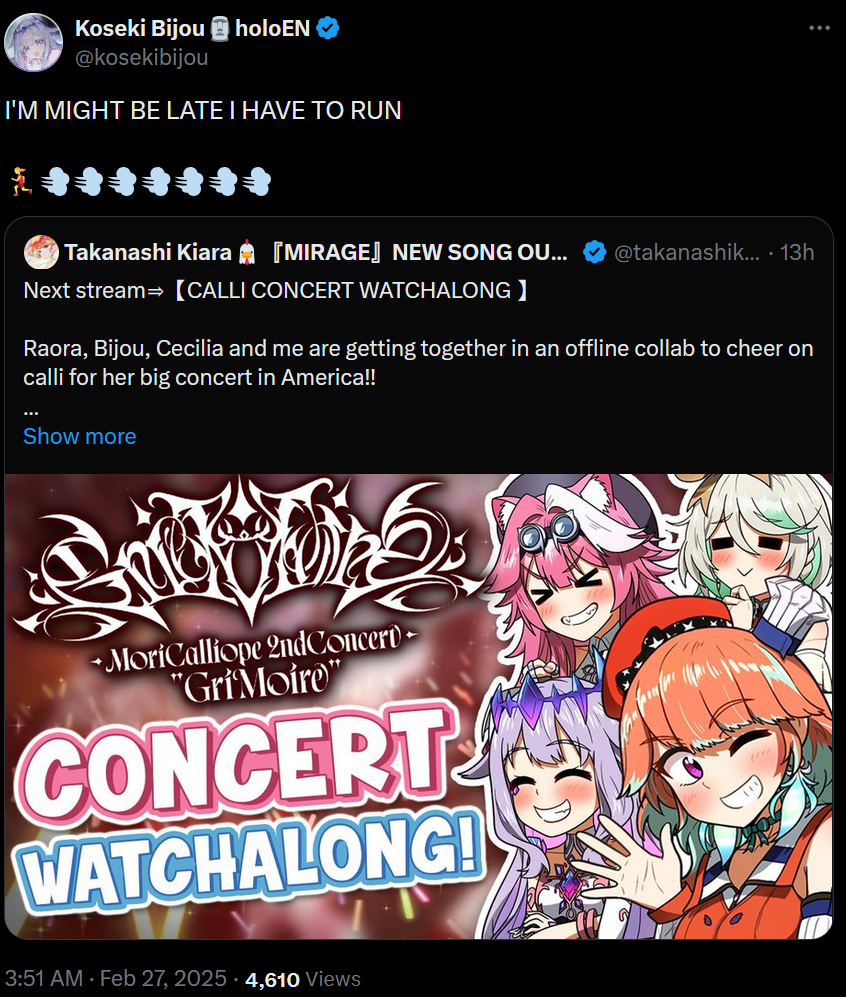Open the Concert Watchalong thumbnail image
The width and height of the screenshot is (846, 997).
point(418,706)
